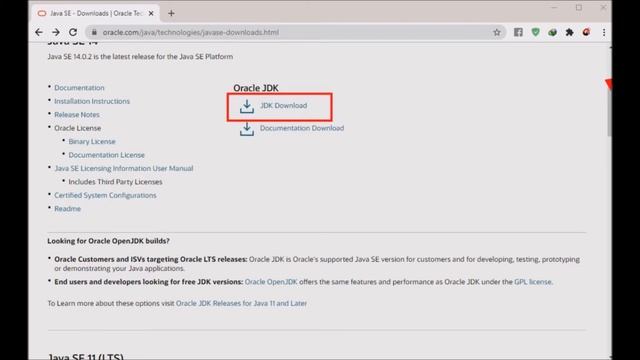This screenshot has height=360, width=640.
Task: Open Installation Instructions
Action: [92, 101]
